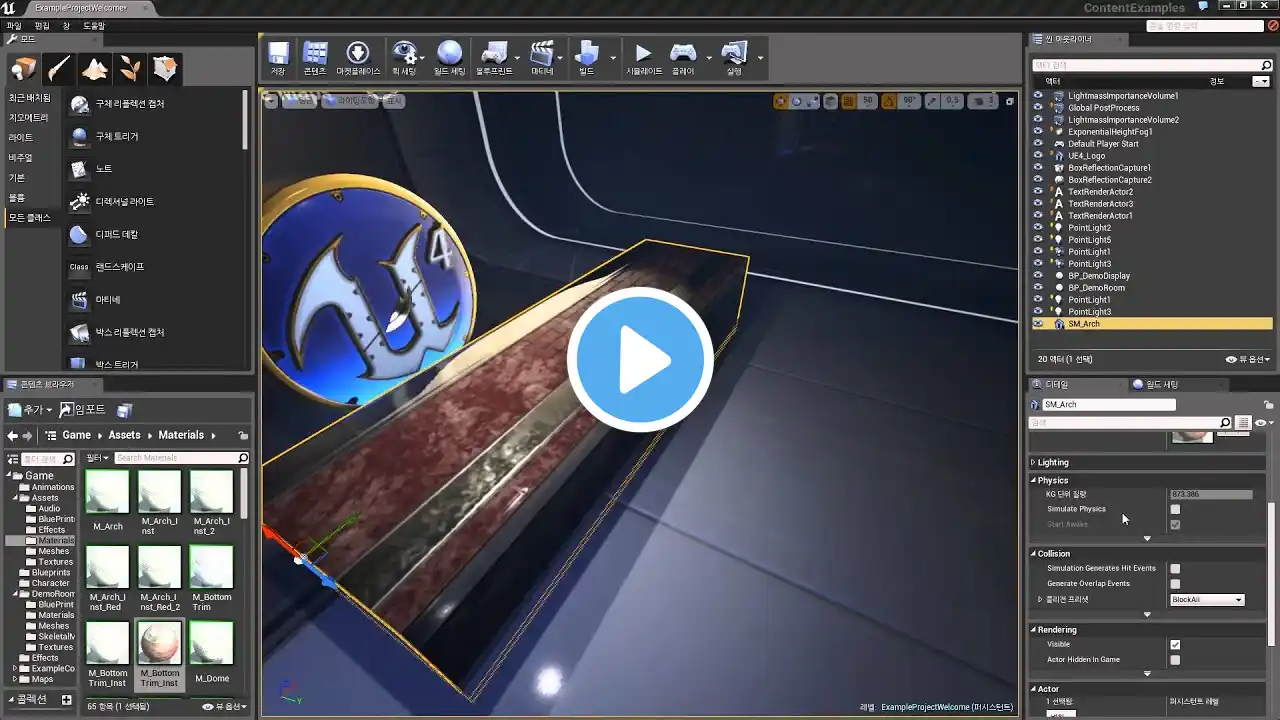Click the KG mass value field 873.386
The width and height of the screenshot is (1280, 720).
click(1211, 494)
